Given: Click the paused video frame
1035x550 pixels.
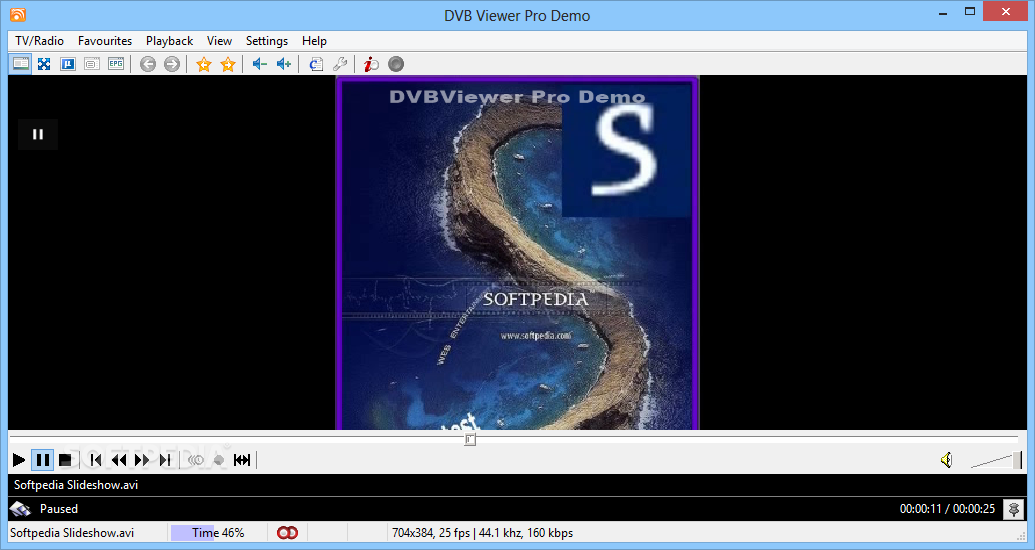Looking at the screenshot, I should pyautogui.click(x=517, y=253).
